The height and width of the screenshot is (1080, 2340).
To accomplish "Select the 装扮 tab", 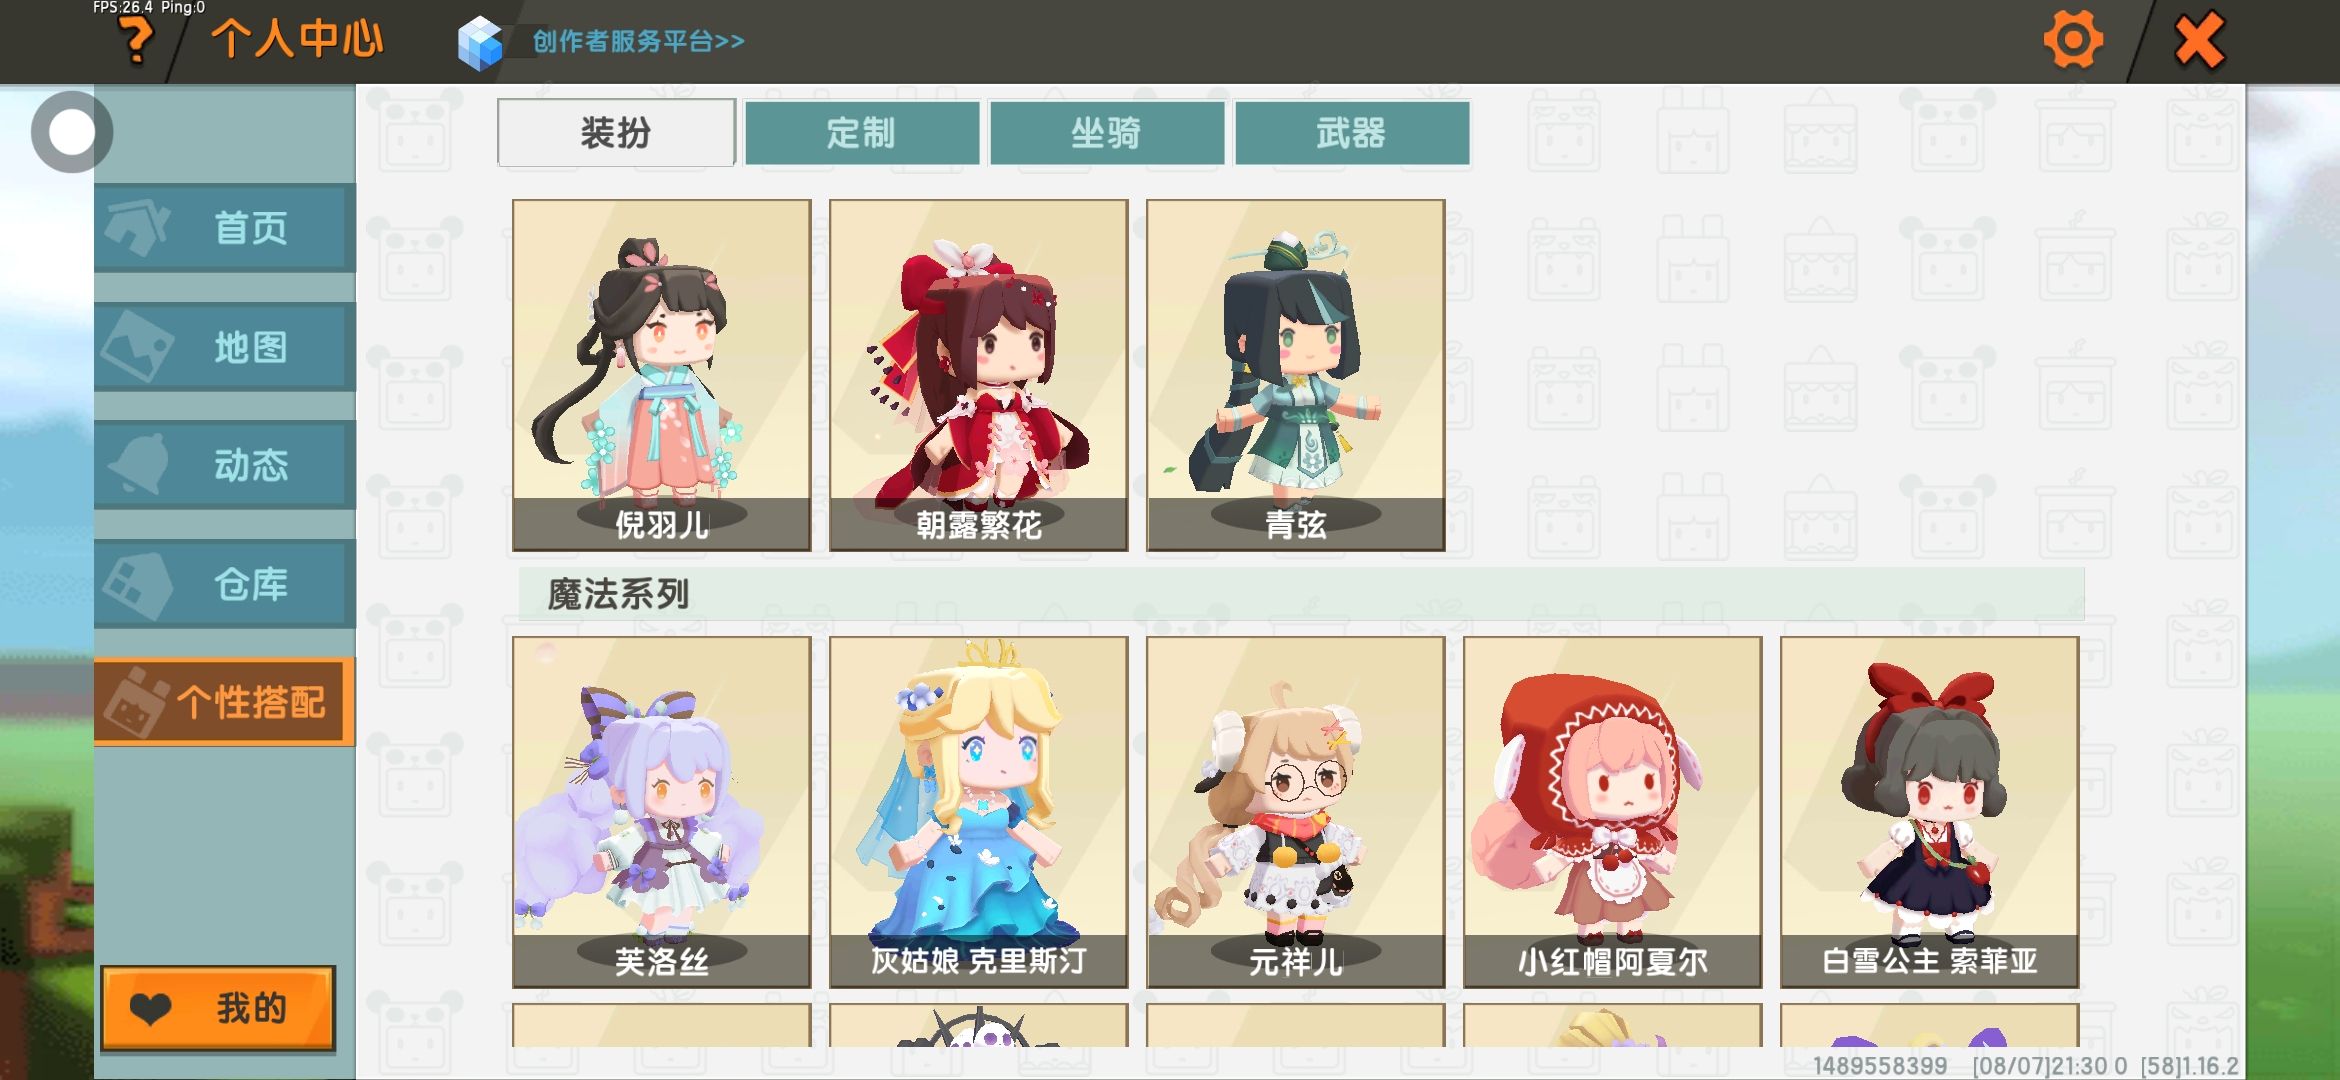I will point(616,133).
